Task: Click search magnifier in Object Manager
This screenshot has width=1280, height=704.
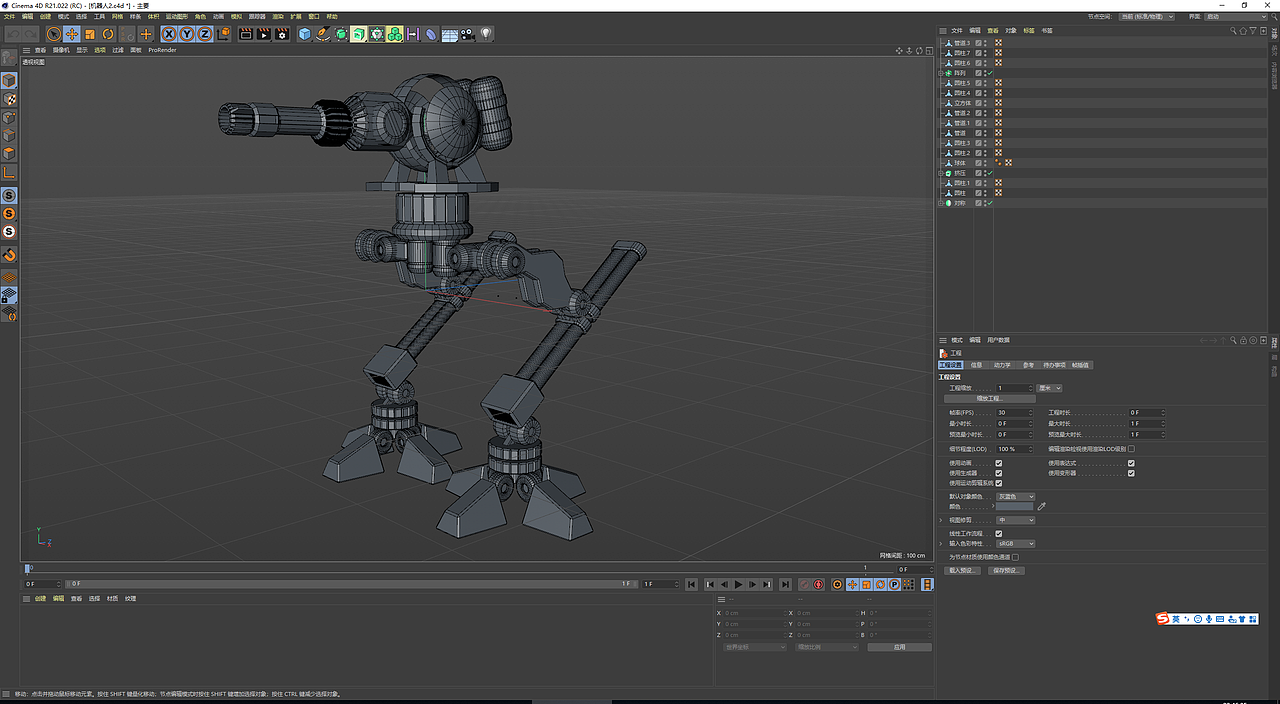Action: click(1233, 31)
